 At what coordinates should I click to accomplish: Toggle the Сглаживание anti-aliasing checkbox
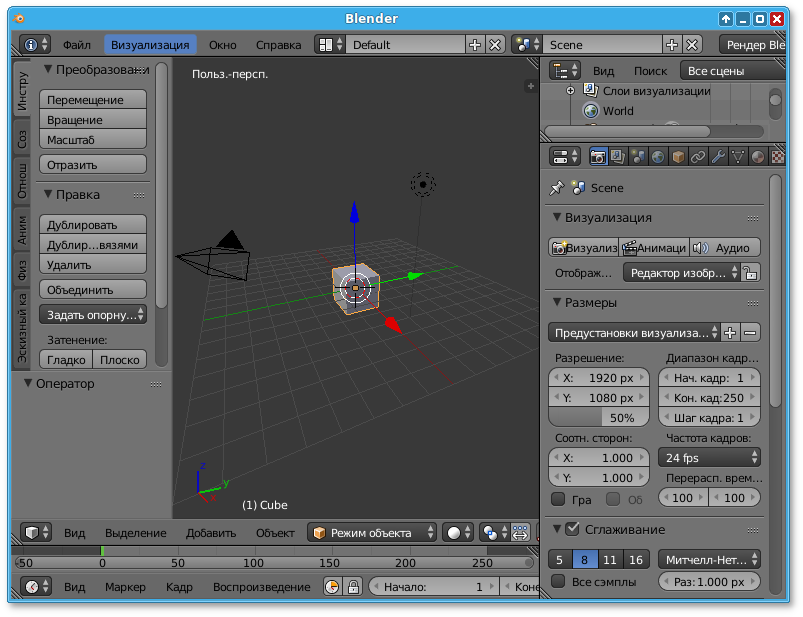573,529
